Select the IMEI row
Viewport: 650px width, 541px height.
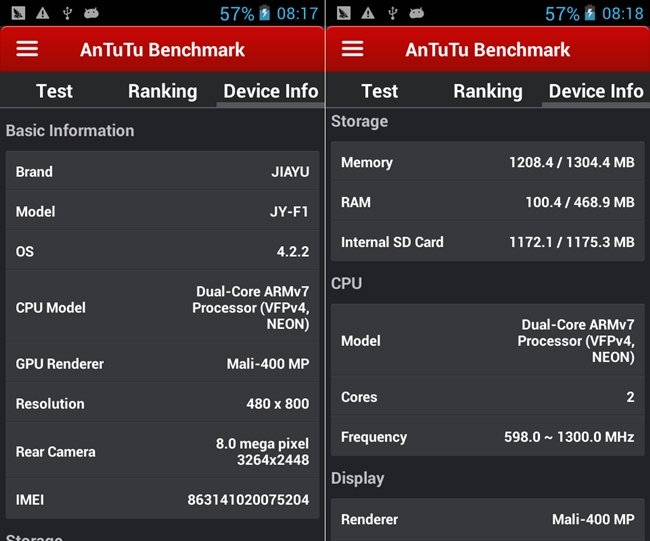162,499
